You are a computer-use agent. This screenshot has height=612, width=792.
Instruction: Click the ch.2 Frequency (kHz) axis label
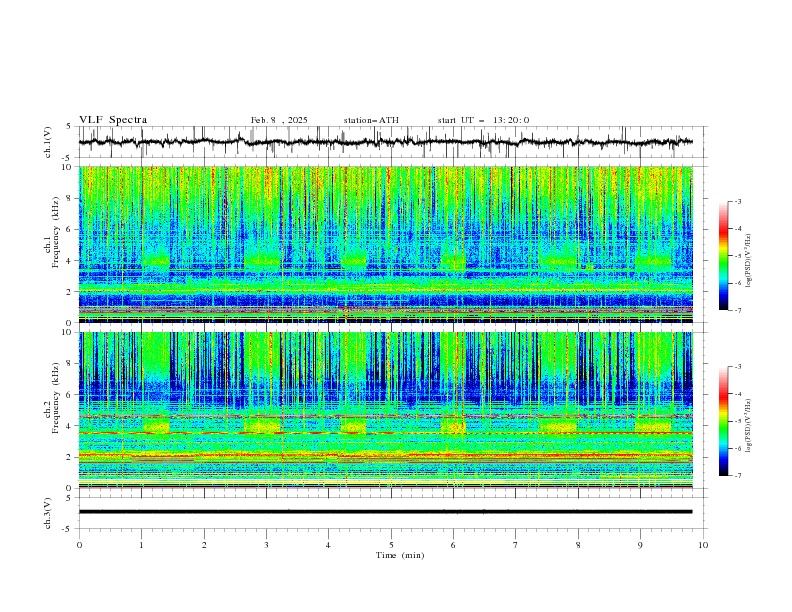(56, 398)
